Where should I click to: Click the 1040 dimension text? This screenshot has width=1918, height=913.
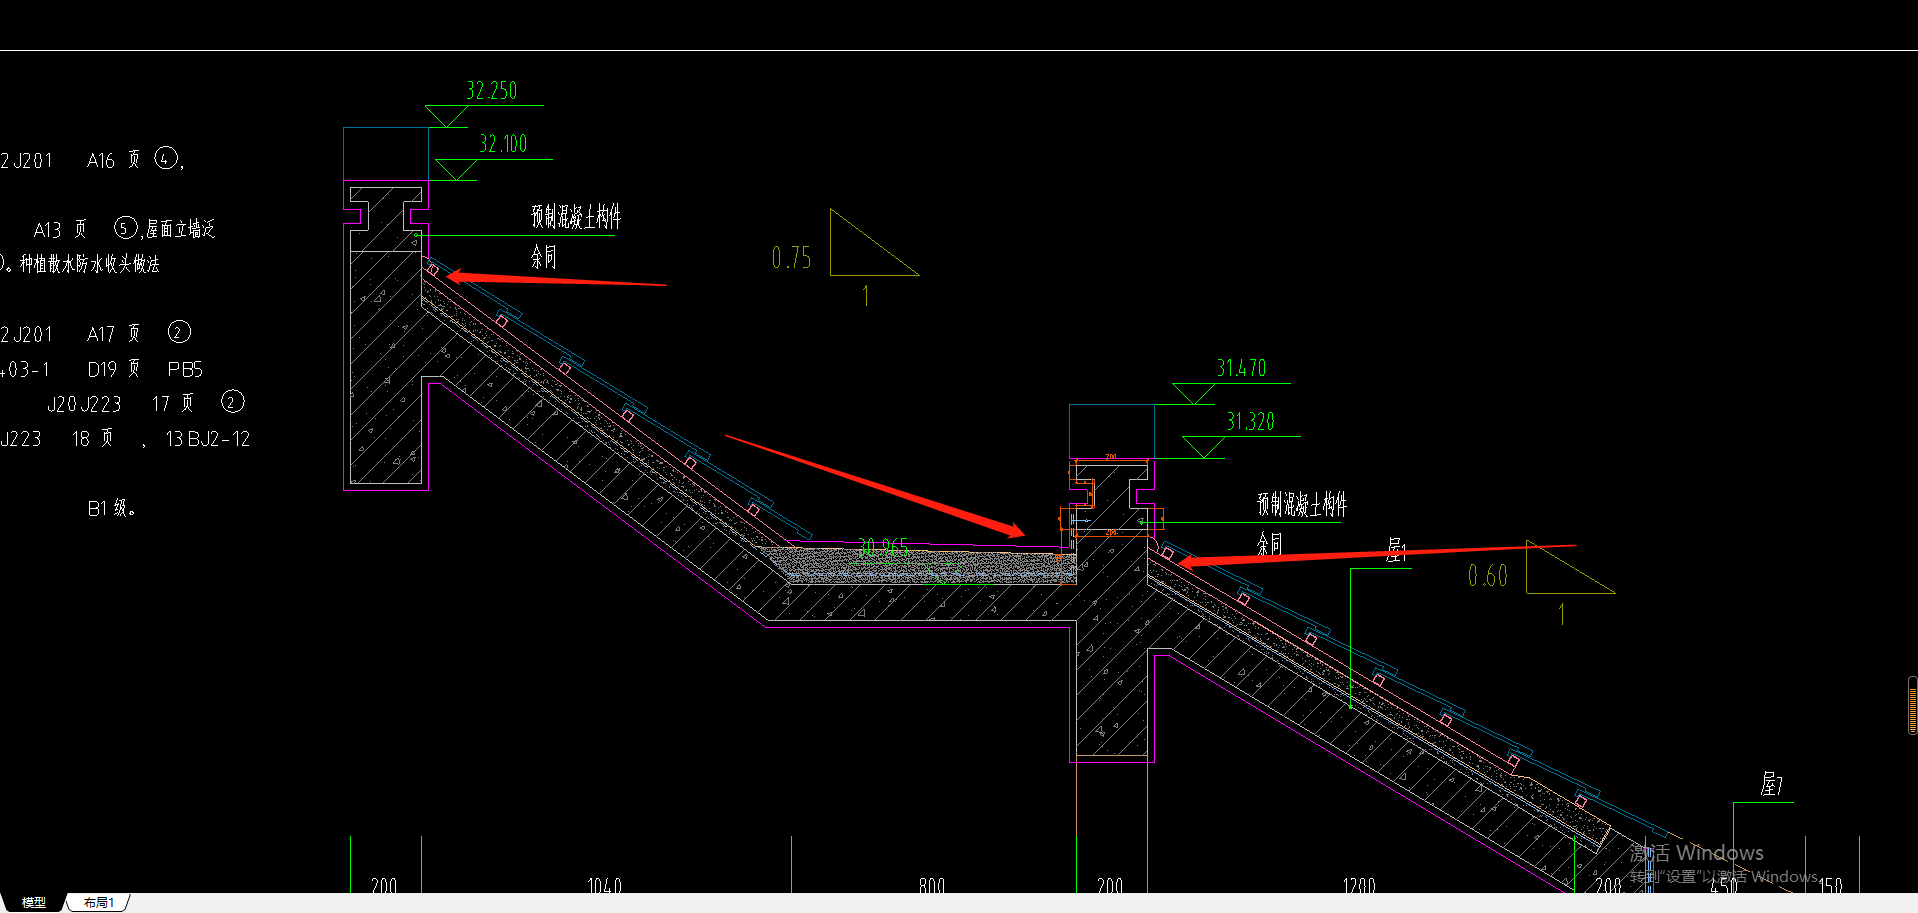click(604, 885)
